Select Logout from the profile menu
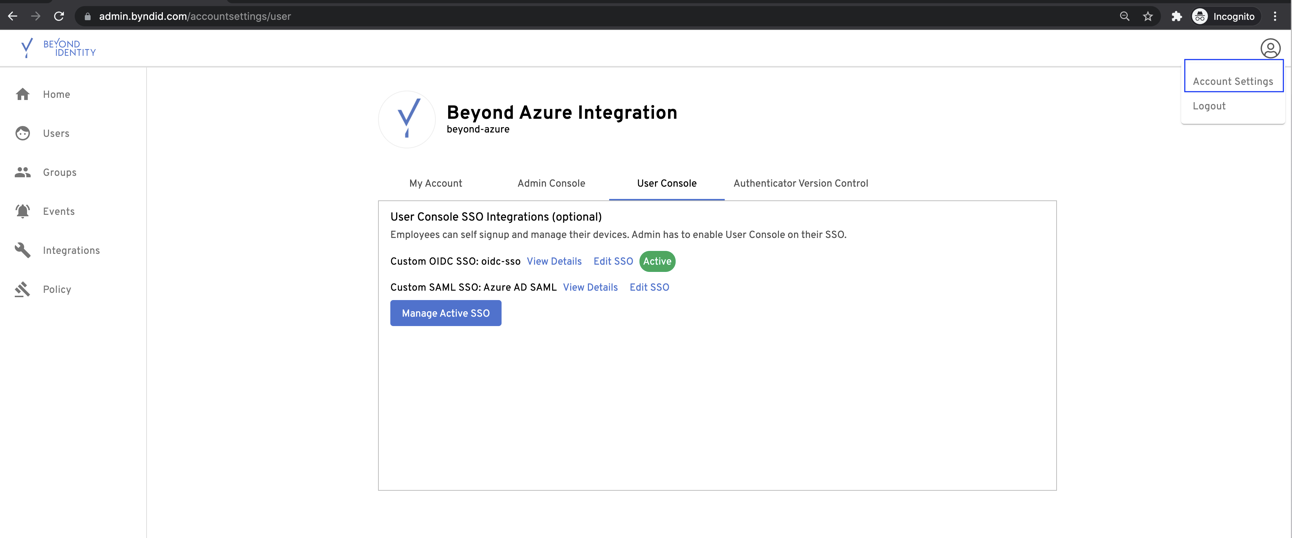This screenshot has height=538, width=1292. click(x=1209, y=106)
